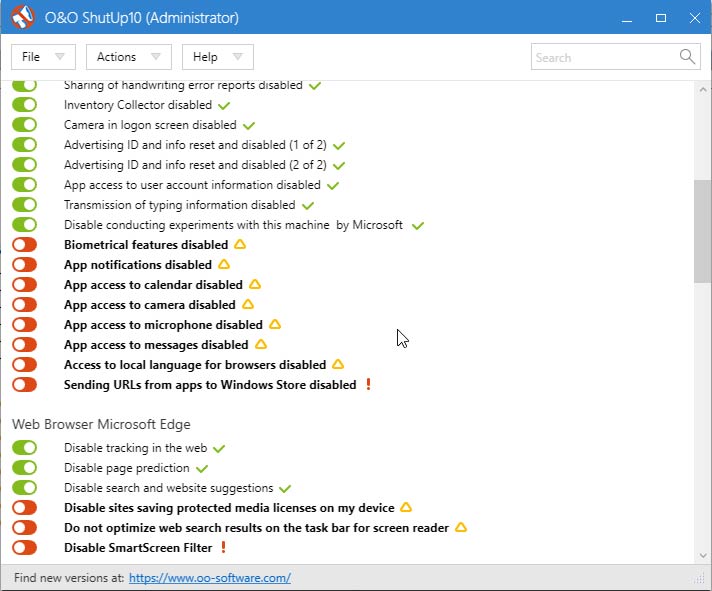Select 'Inventory Collector disabled' setting text
712x591 pixels.
[138, 105]
